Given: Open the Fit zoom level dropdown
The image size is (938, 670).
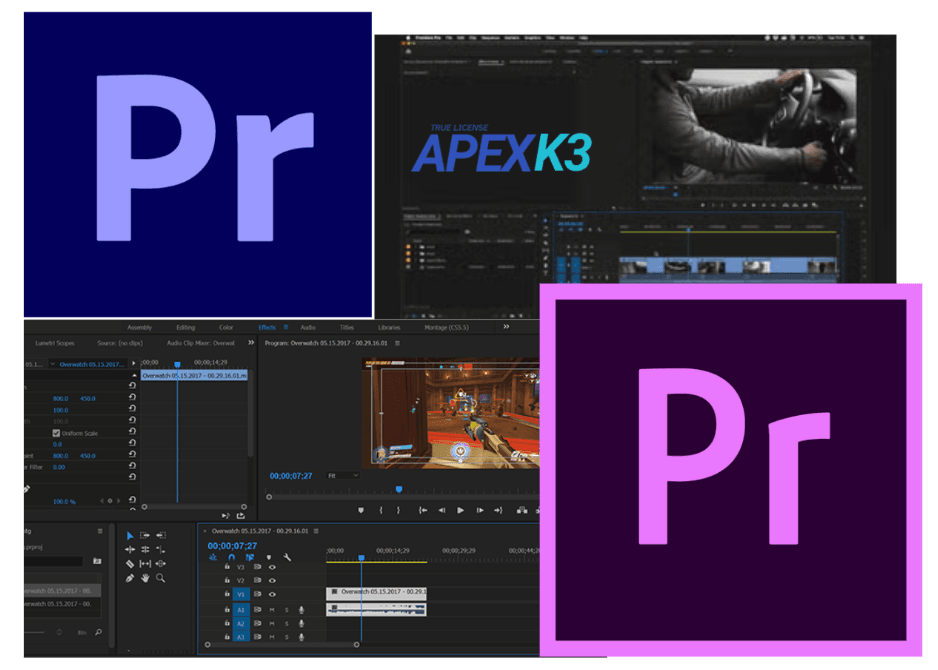Looking at the screenshot, I should tap(343, 476).
